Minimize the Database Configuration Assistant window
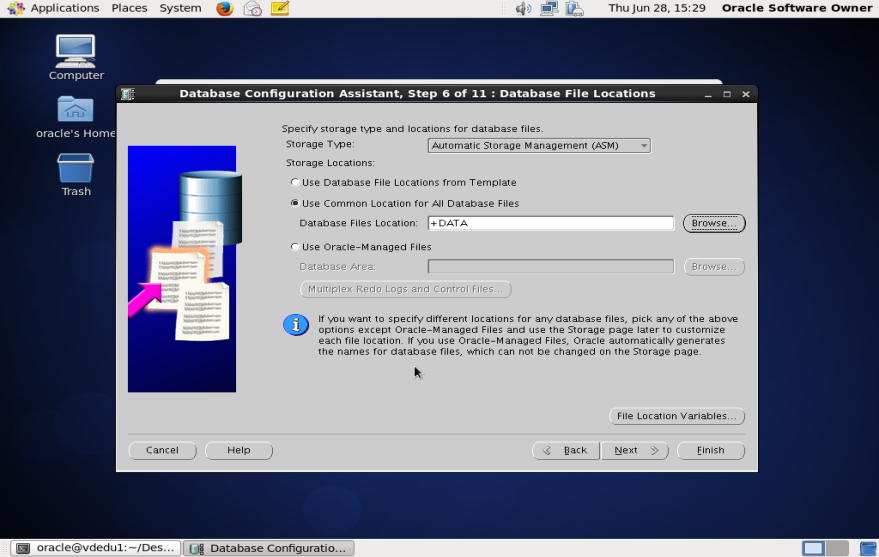Viewport: 879px width, 557px height. pos(708,94)
